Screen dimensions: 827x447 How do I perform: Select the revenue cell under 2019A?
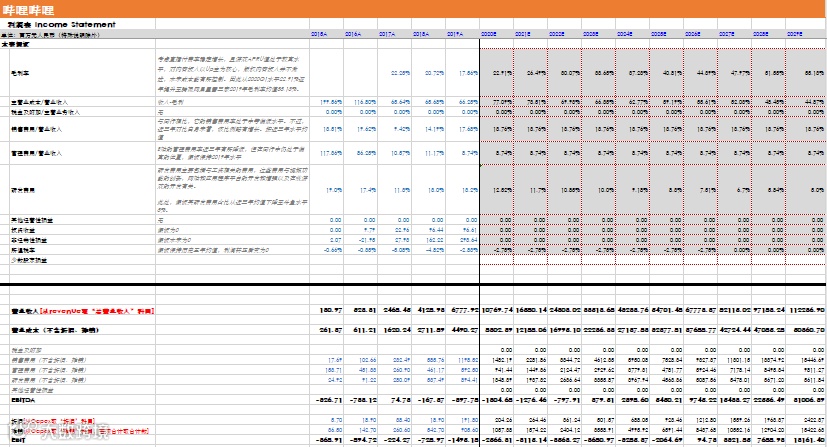click(x=463, y=310)
